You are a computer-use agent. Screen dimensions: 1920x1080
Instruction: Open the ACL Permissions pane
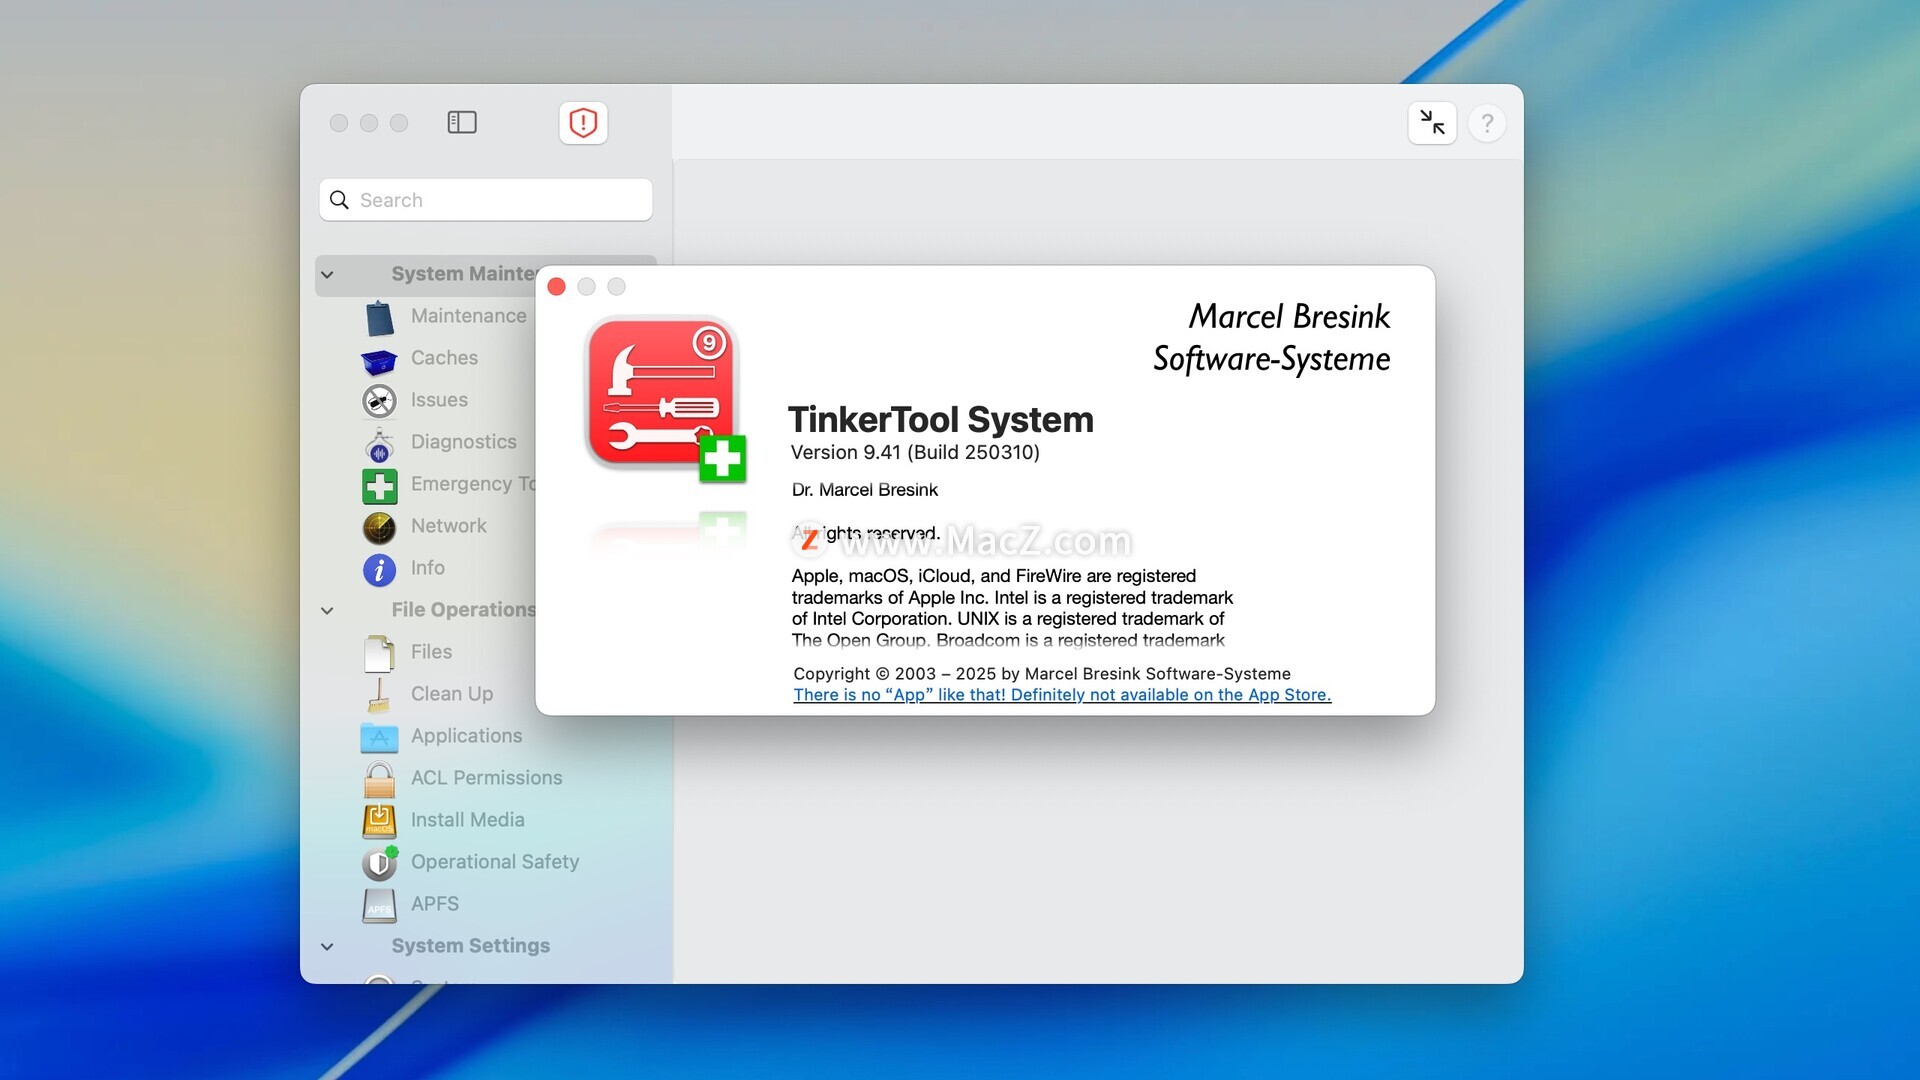pyautogui.click(x=486, y=778)
